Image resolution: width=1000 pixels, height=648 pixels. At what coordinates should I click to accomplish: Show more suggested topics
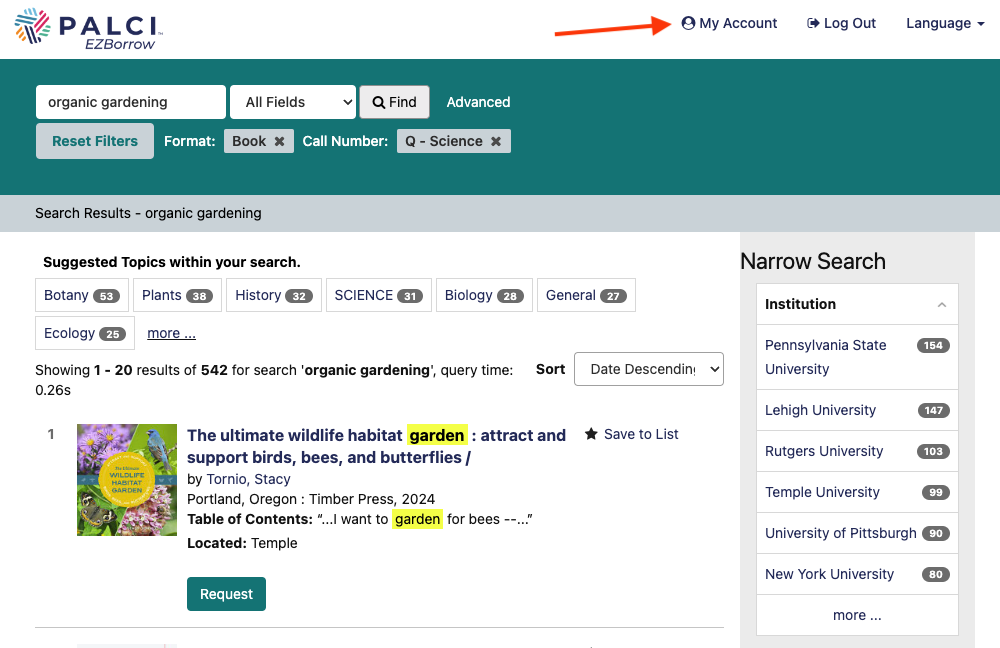tap(170, 332)
